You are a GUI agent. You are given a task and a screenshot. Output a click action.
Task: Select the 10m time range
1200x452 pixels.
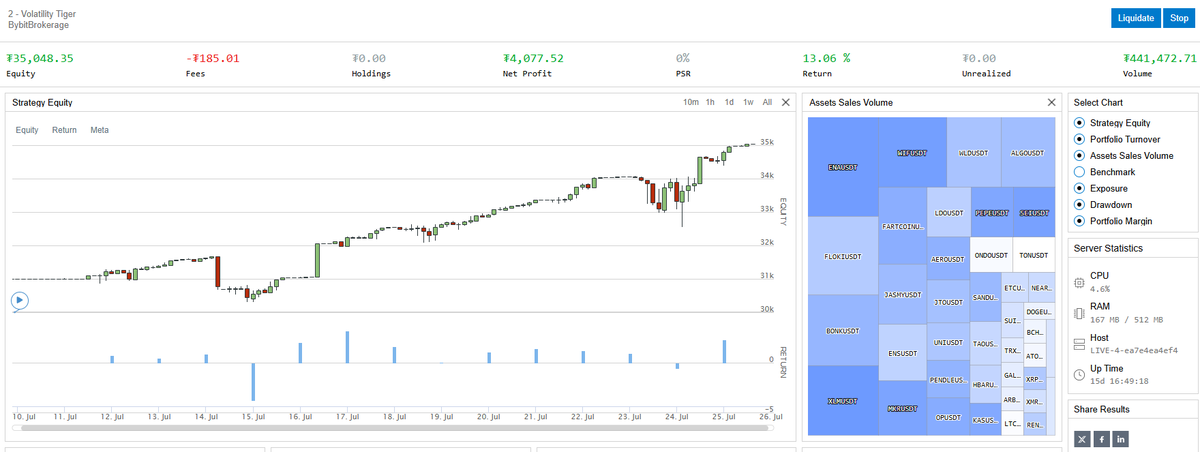tap(691, 102)
